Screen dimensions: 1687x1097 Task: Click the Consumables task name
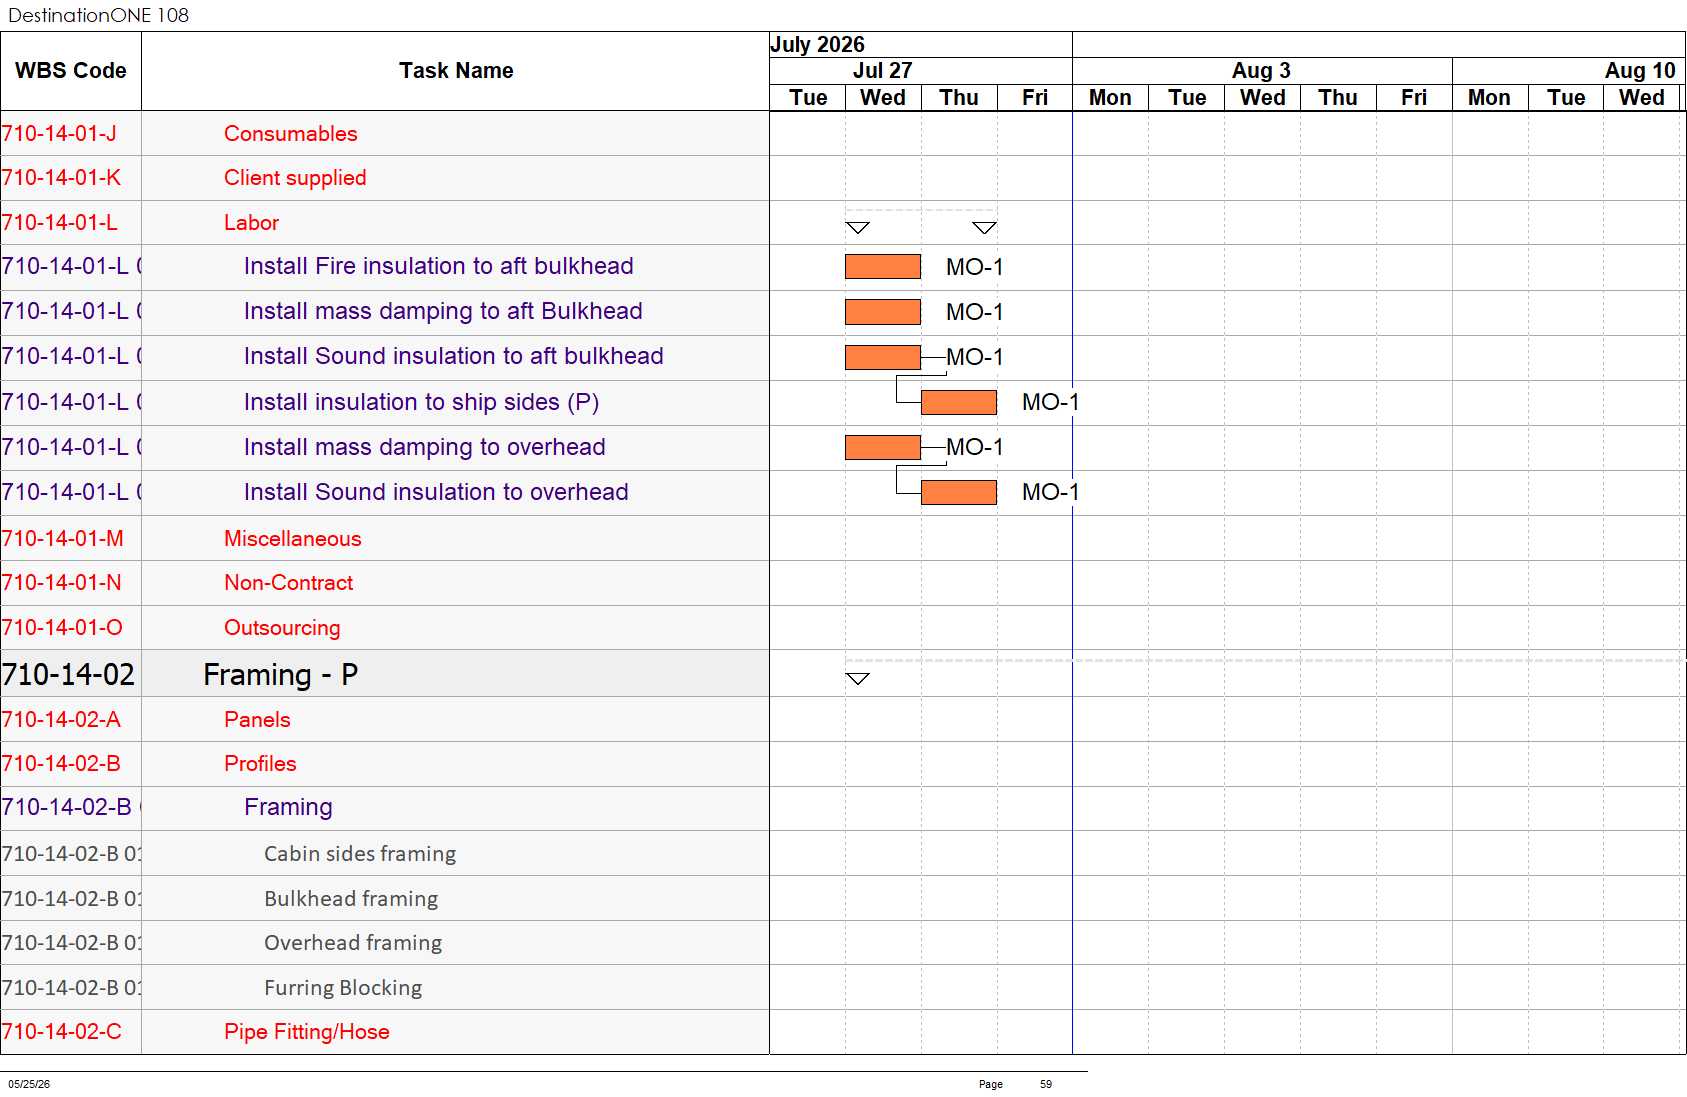291,134
